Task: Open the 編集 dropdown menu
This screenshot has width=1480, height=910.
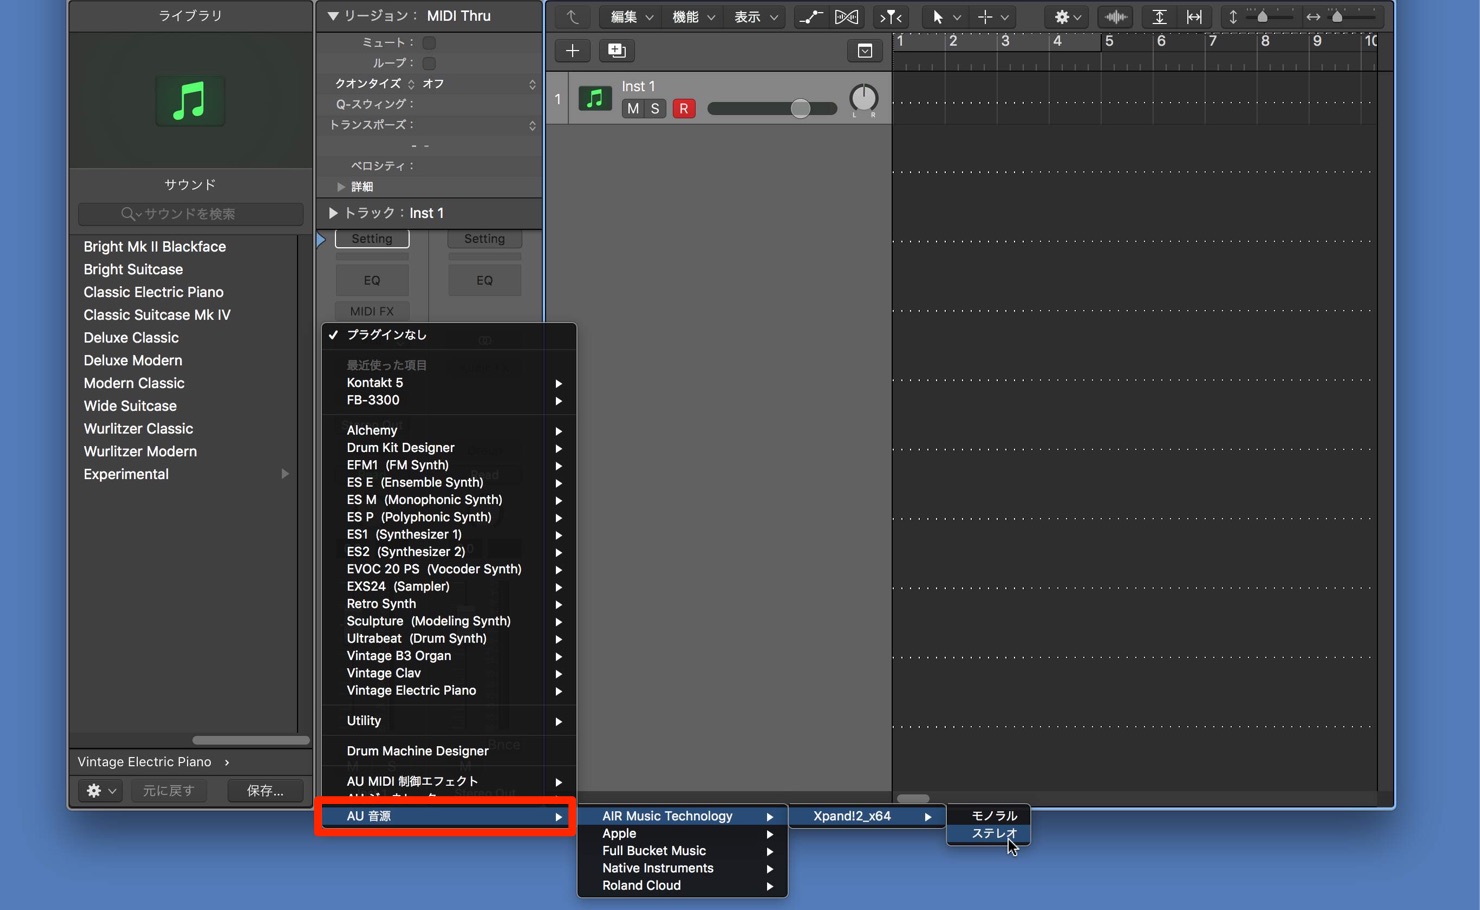Action: pyautogui.click(x=632, y=17)
